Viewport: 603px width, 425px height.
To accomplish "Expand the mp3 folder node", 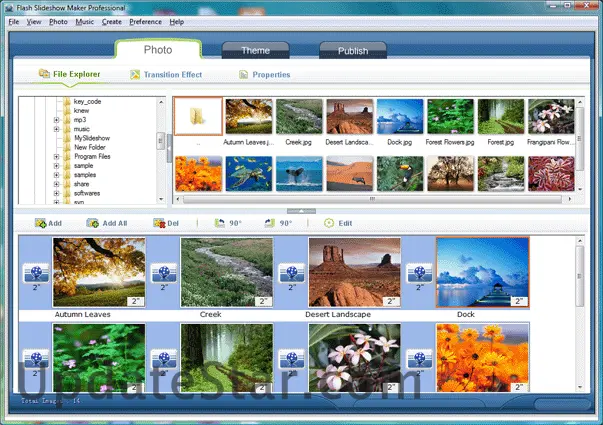I will (x=57, y=120).
